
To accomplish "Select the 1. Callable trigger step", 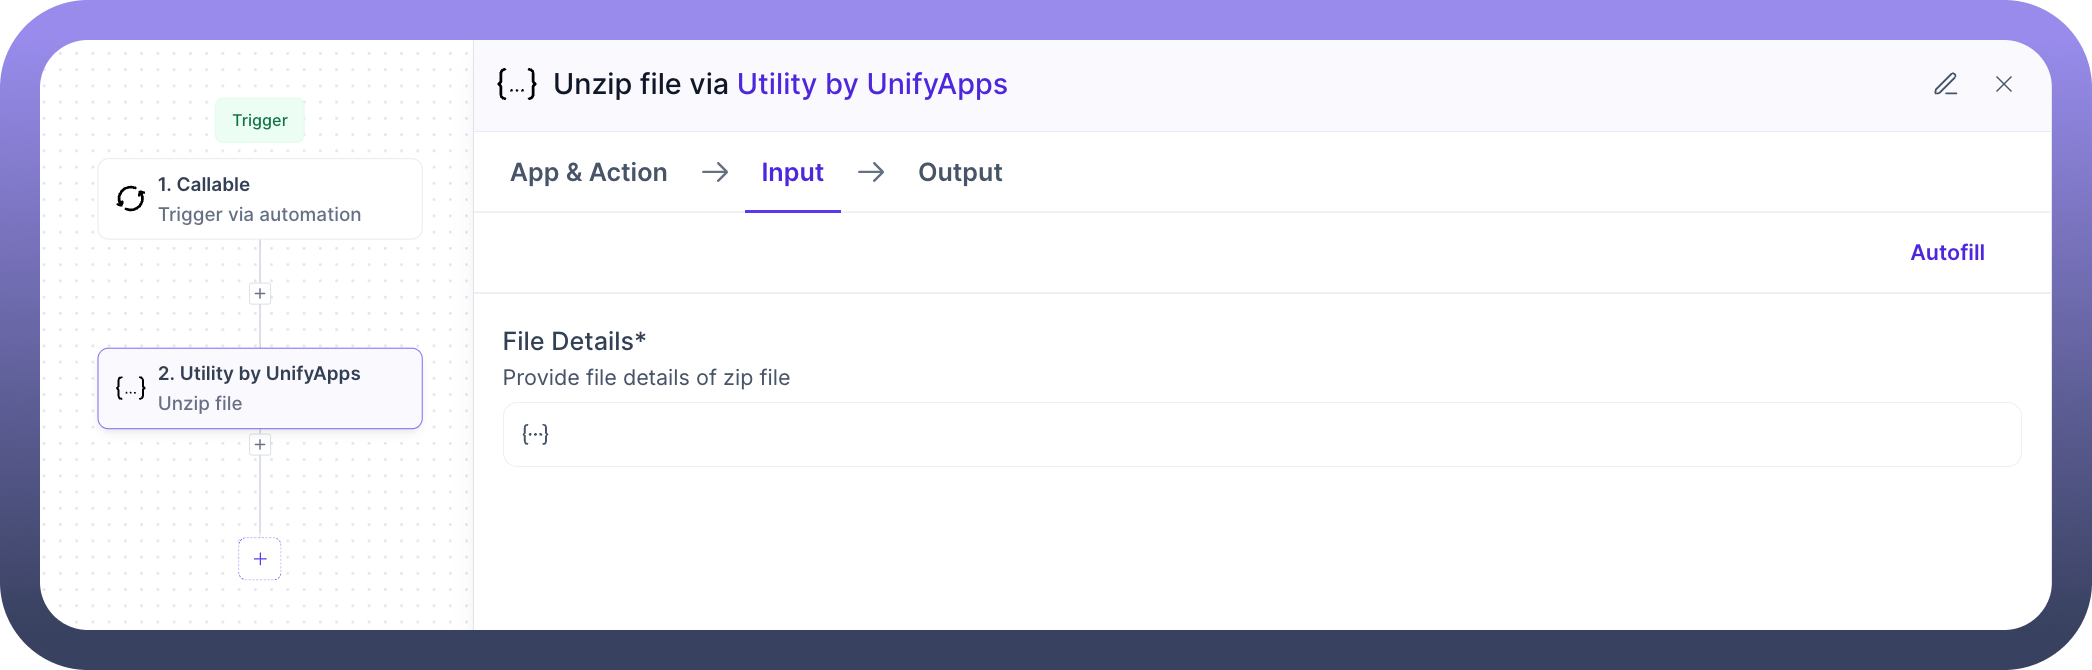I will pos(260,199).
